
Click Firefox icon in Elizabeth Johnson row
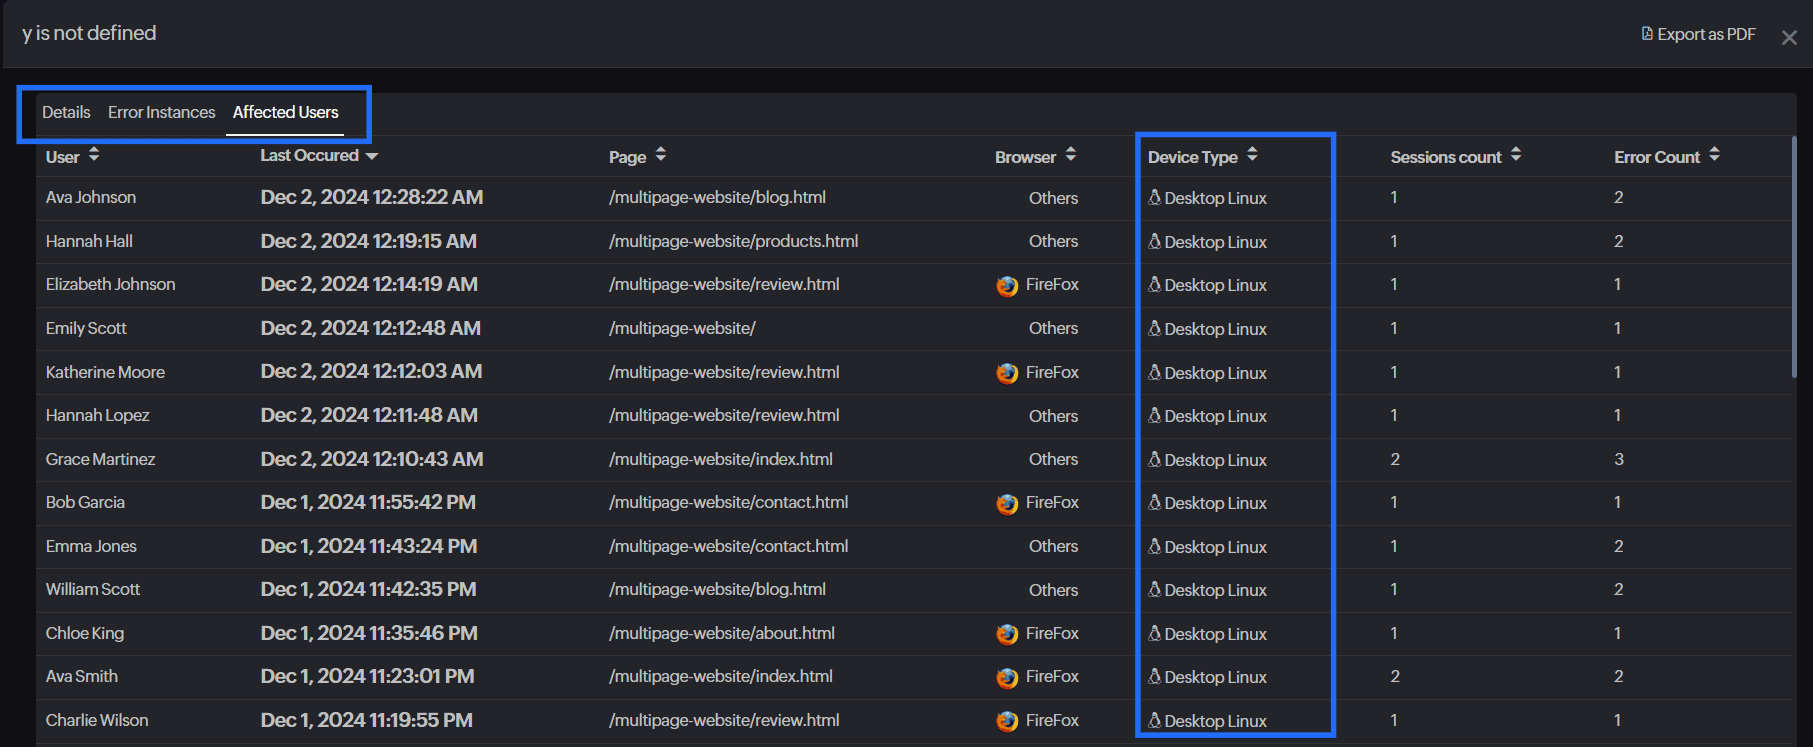(1007, 286)
